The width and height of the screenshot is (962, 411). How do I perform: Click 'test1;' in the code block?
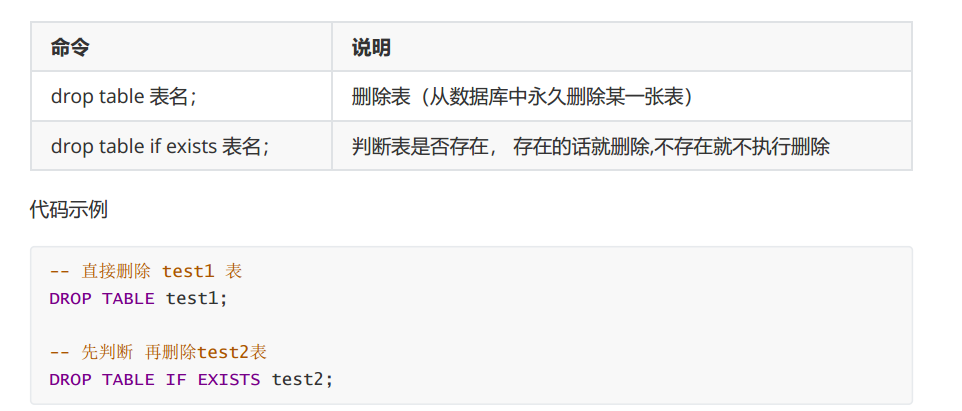click(197, 299)
